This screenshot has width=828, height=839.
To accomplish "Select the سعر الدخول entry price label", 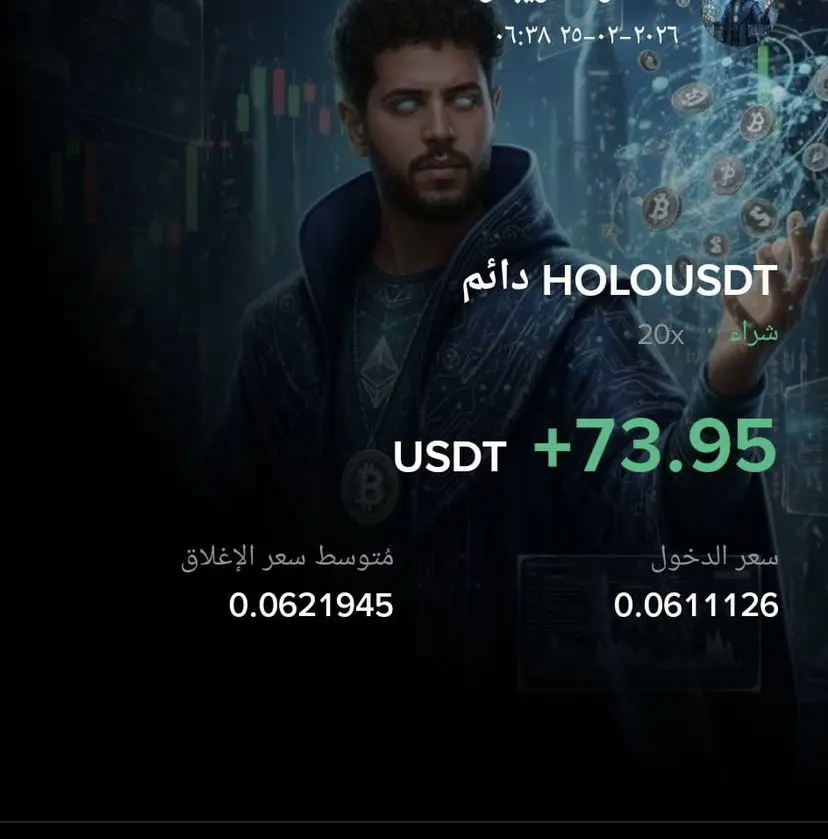I will pyautogui.click(x=715, y=559).
